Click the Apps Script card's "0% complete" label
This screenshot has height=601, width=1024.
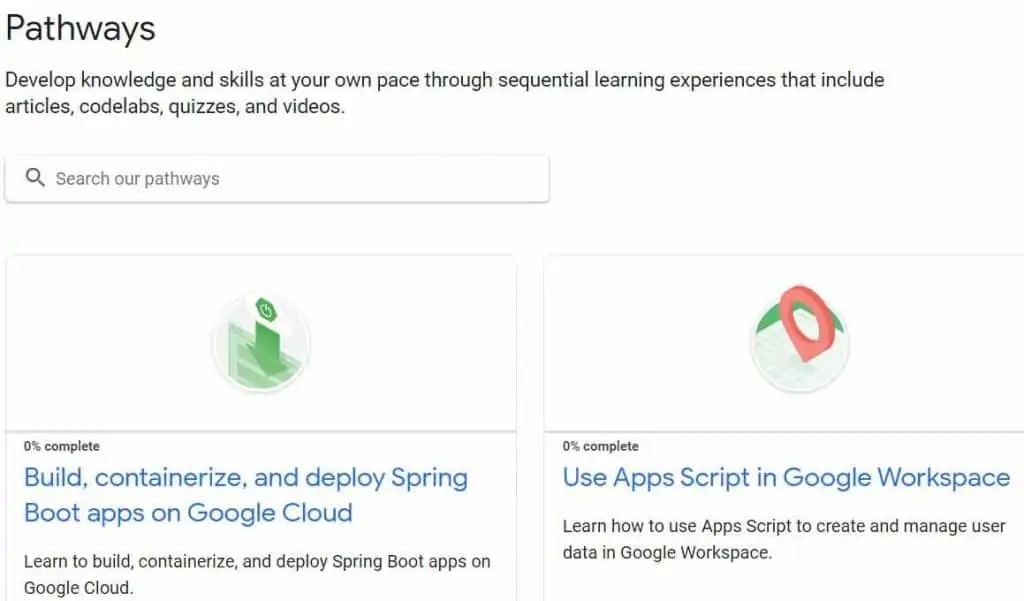click(x=600, y=446)
